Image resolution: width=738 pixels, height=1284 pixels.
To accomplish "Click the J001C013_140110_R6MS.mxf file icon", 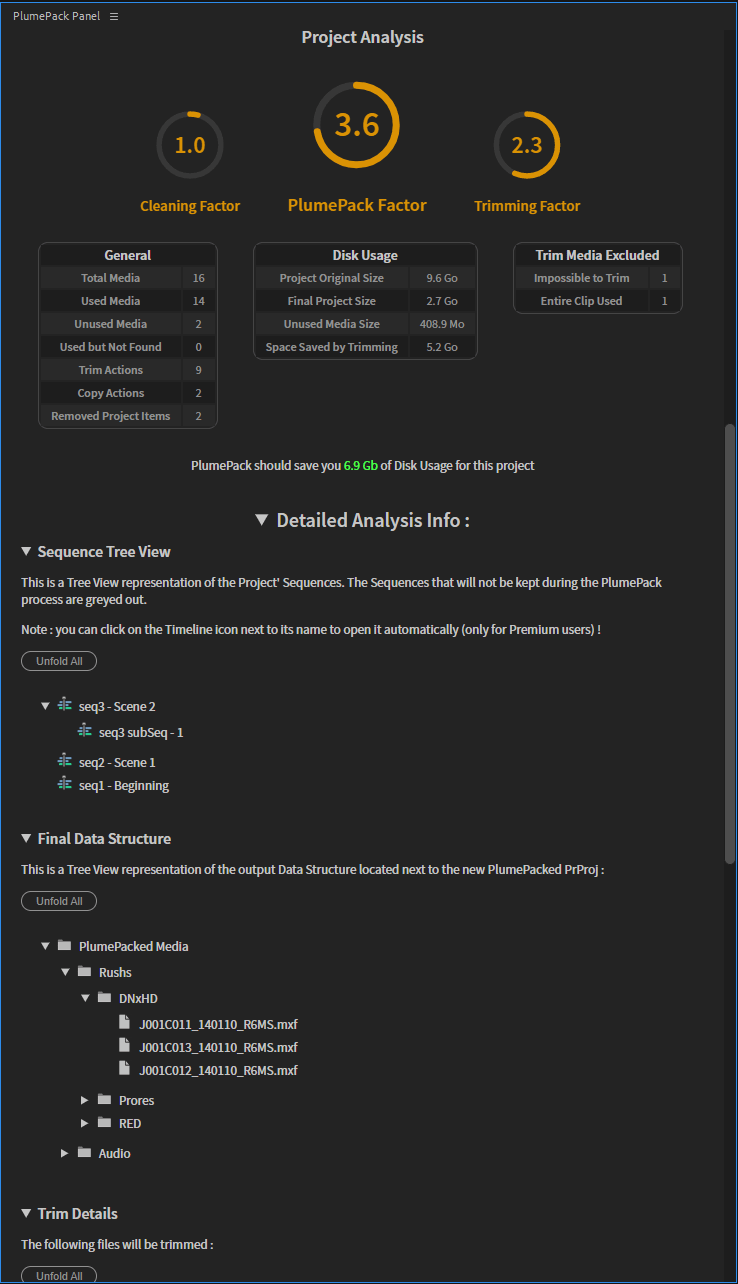I will click(124, 1045).
